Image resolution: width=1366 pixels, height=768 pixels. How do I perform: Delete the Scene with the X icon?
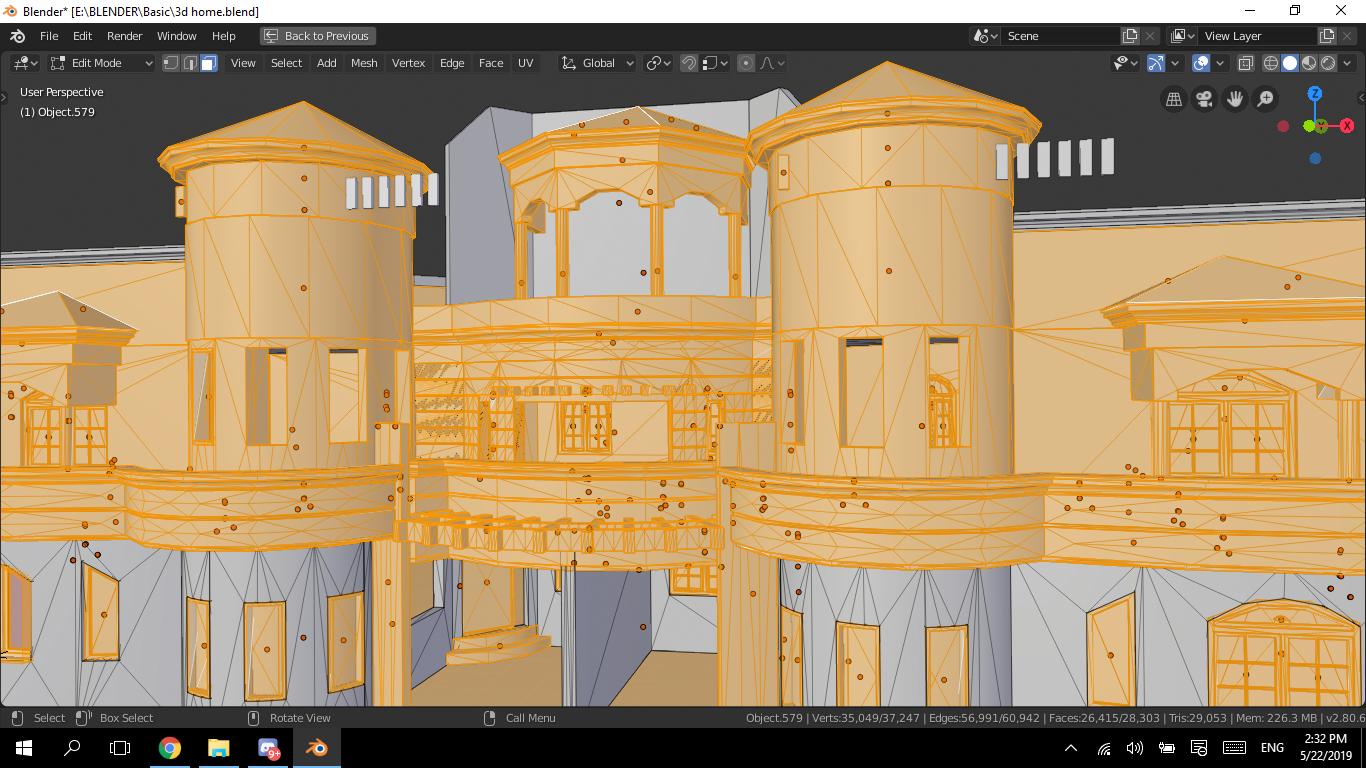click(1150, 36)
